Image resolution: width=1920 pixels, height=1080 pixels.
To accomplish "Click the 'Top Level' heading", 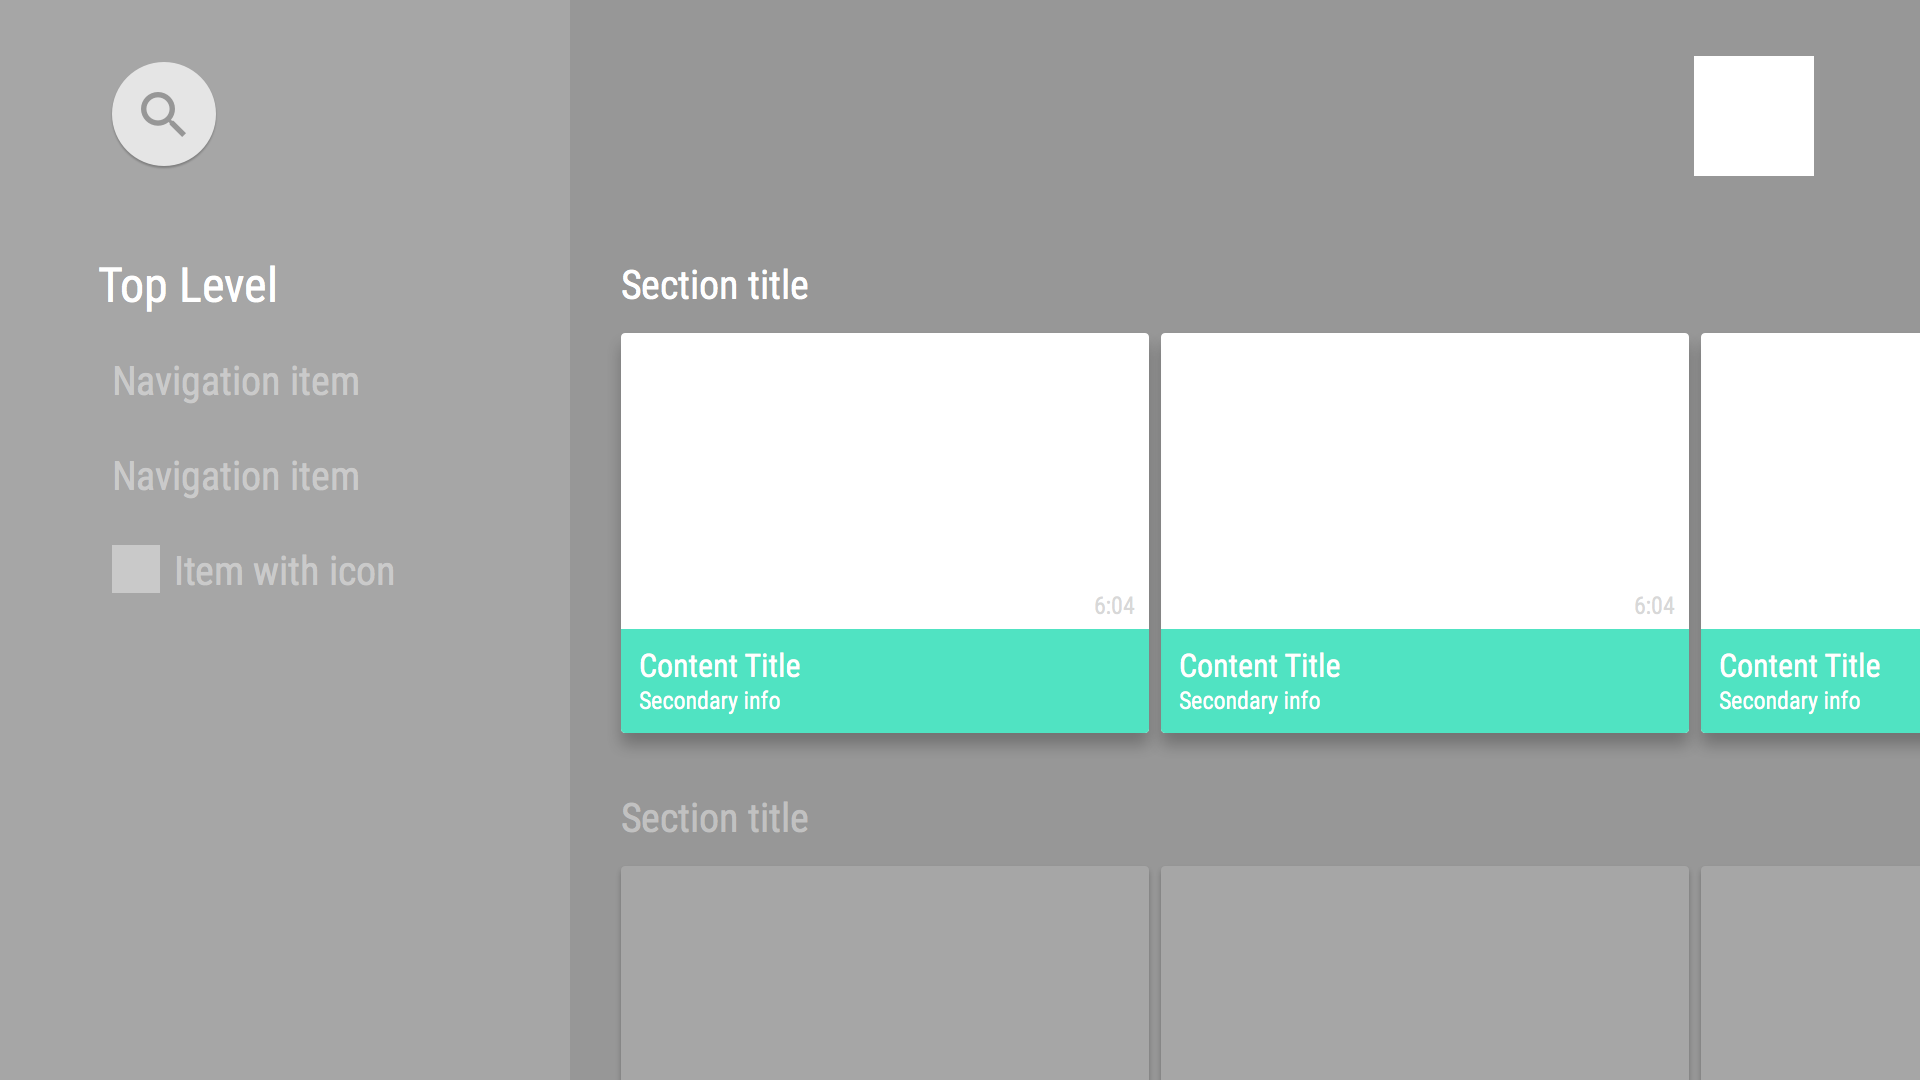I will [x=188, y=285].
